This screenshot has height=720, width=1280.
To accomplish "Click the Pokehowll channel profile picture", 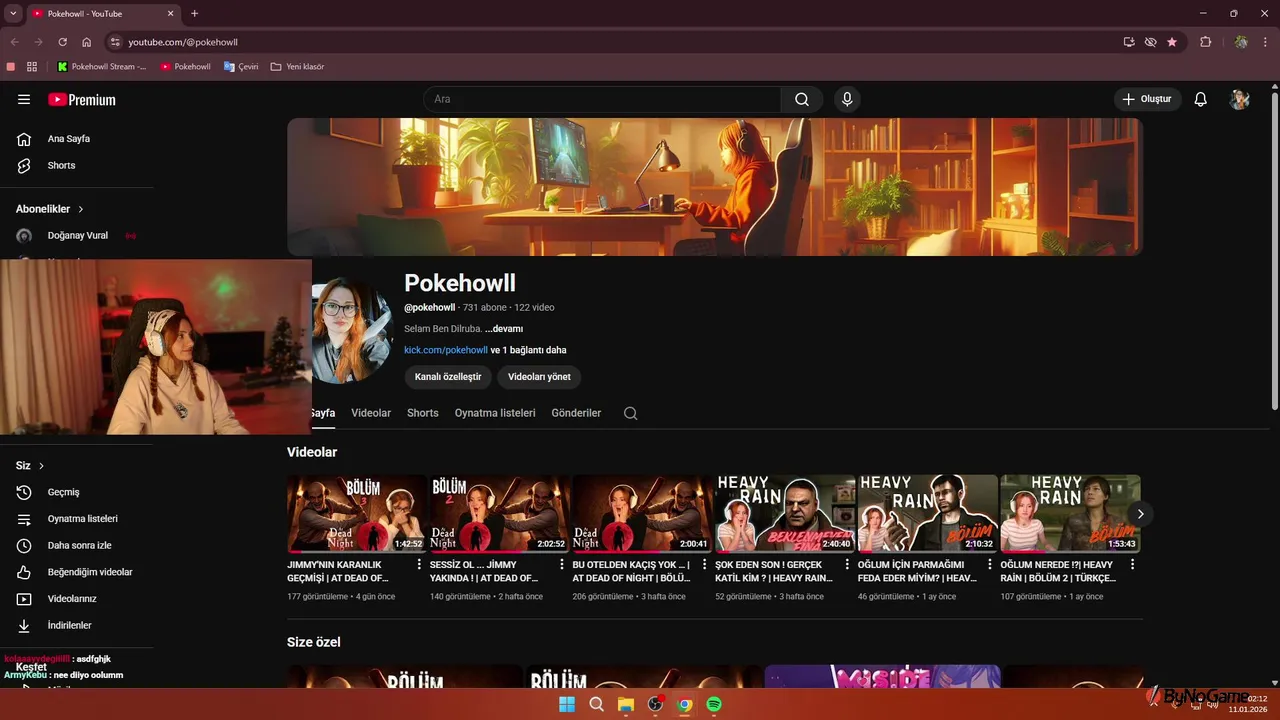I will click(x=352, y=331).
